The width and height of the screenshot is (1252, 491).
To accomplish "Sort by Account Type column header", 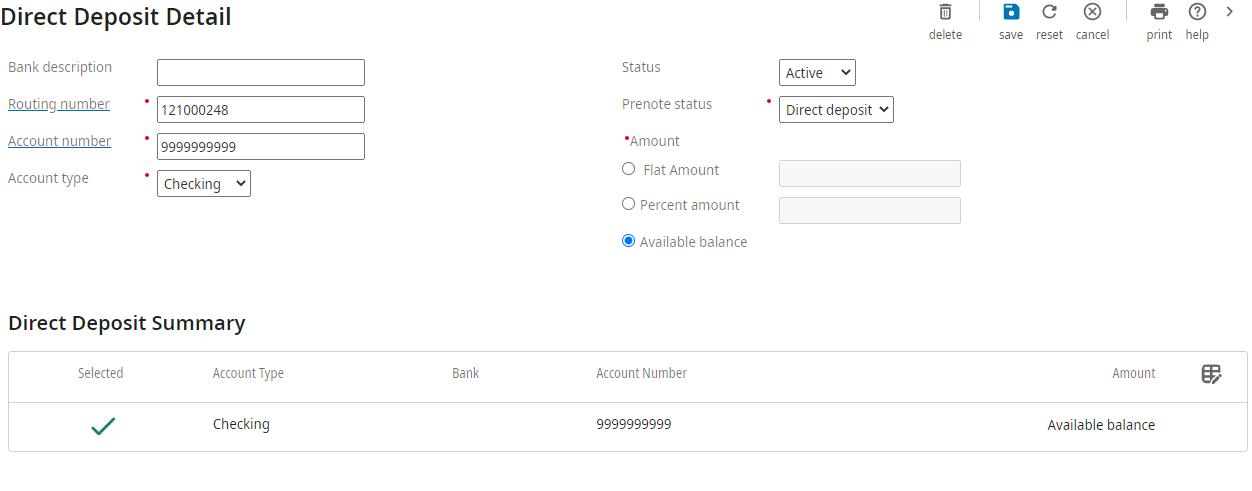I will (248, 373).
